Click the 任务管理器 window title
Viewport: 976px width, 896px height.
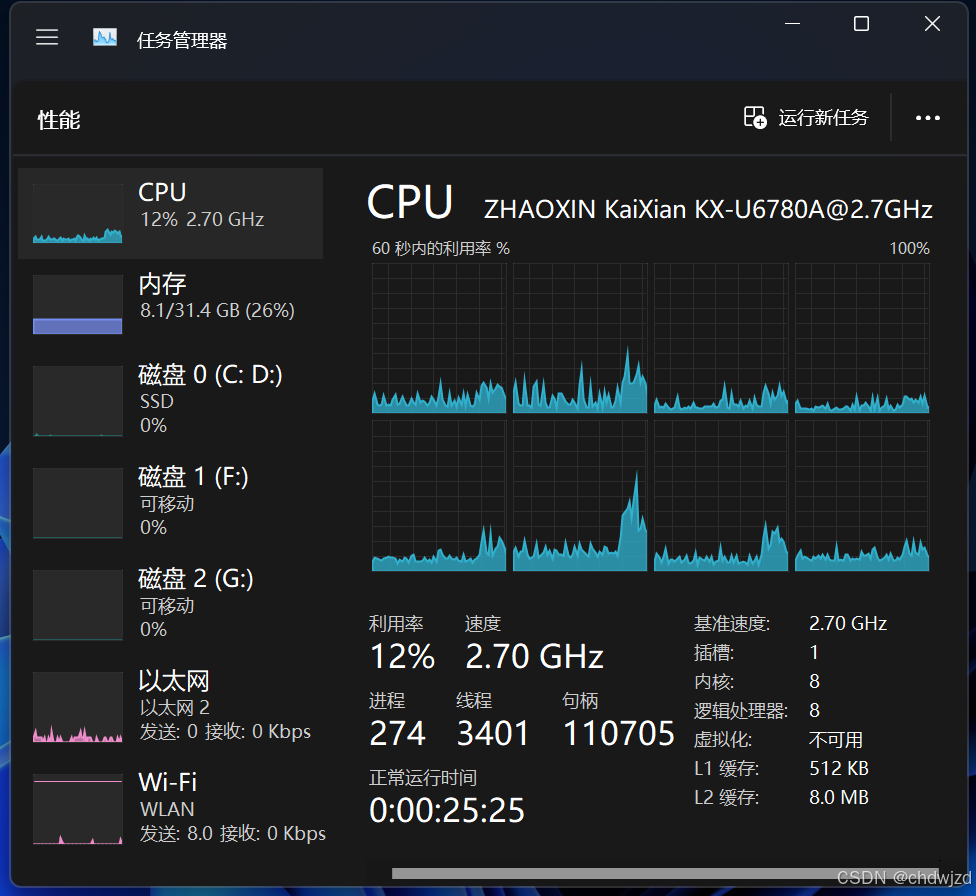(x=182, y=40)
